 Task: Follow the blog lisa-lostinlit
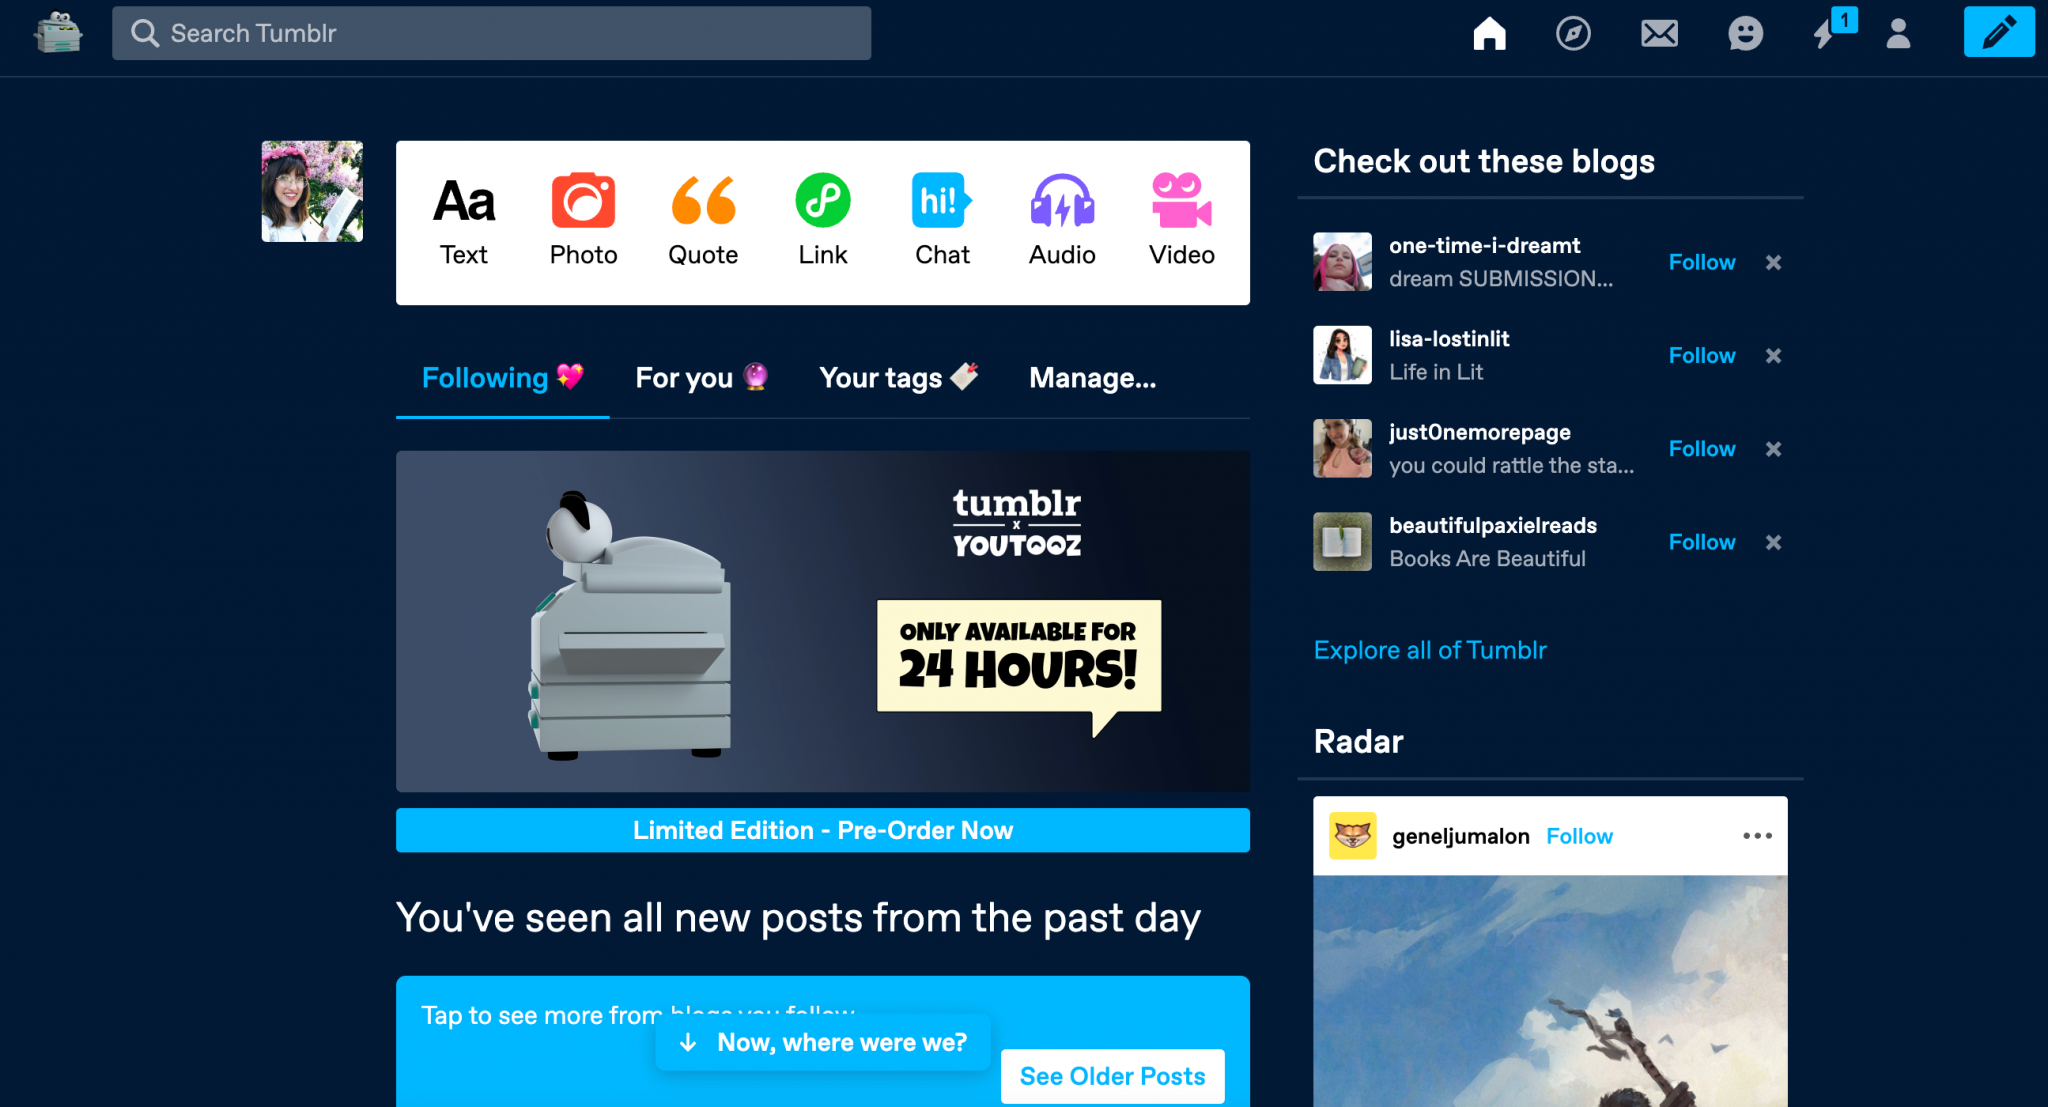point(1701,355)
